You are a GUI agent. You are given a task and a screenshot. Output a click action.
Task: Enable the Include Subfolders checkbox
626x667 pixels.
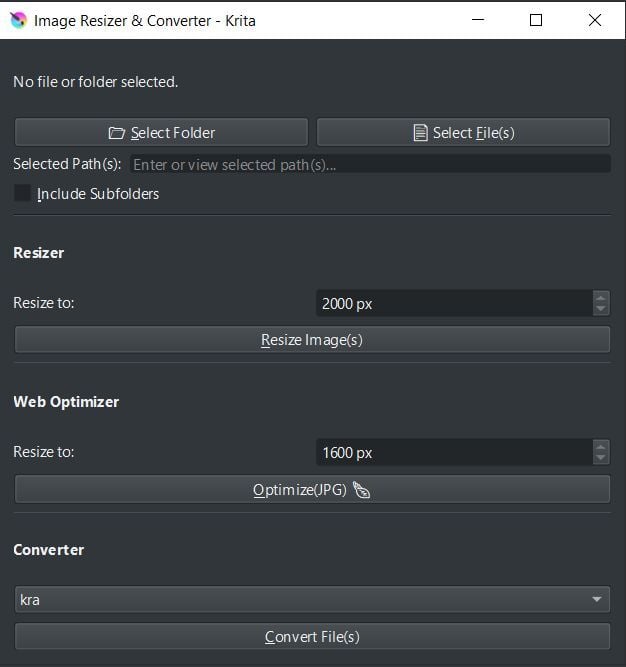pos(22,193)
